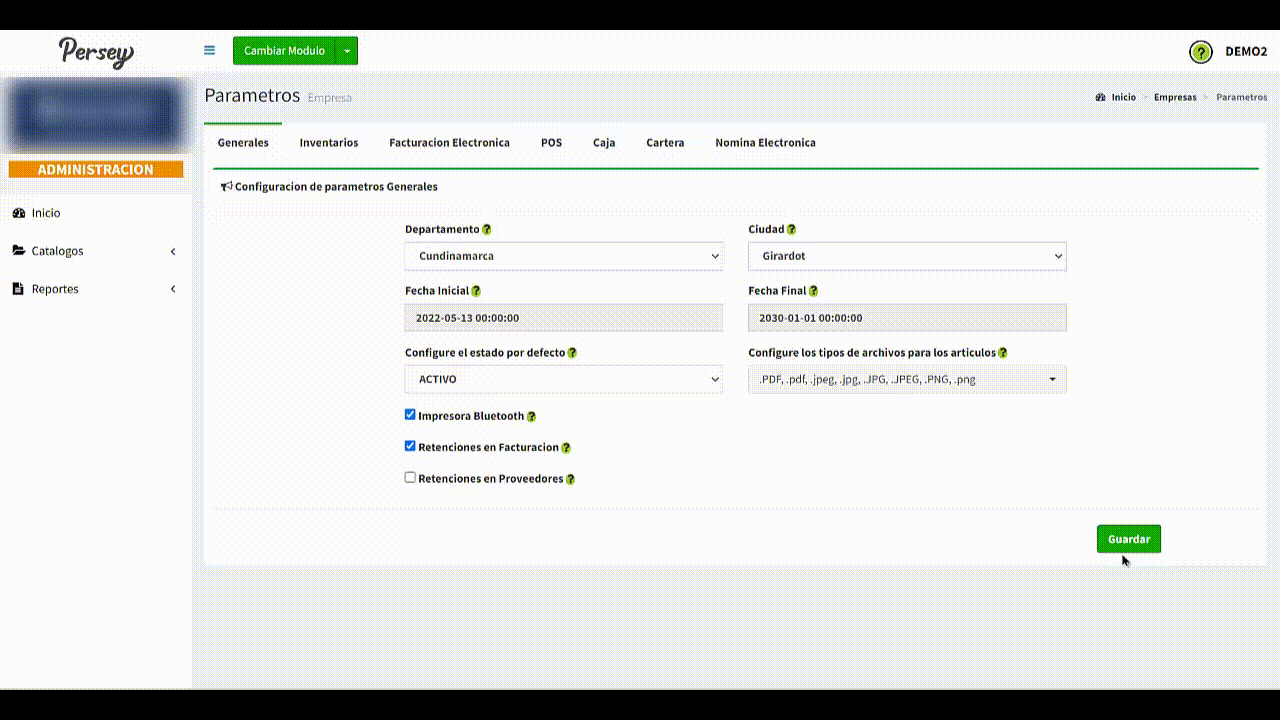Click help icon next to Retenciones en Proveedores

(x=570, y=479)
